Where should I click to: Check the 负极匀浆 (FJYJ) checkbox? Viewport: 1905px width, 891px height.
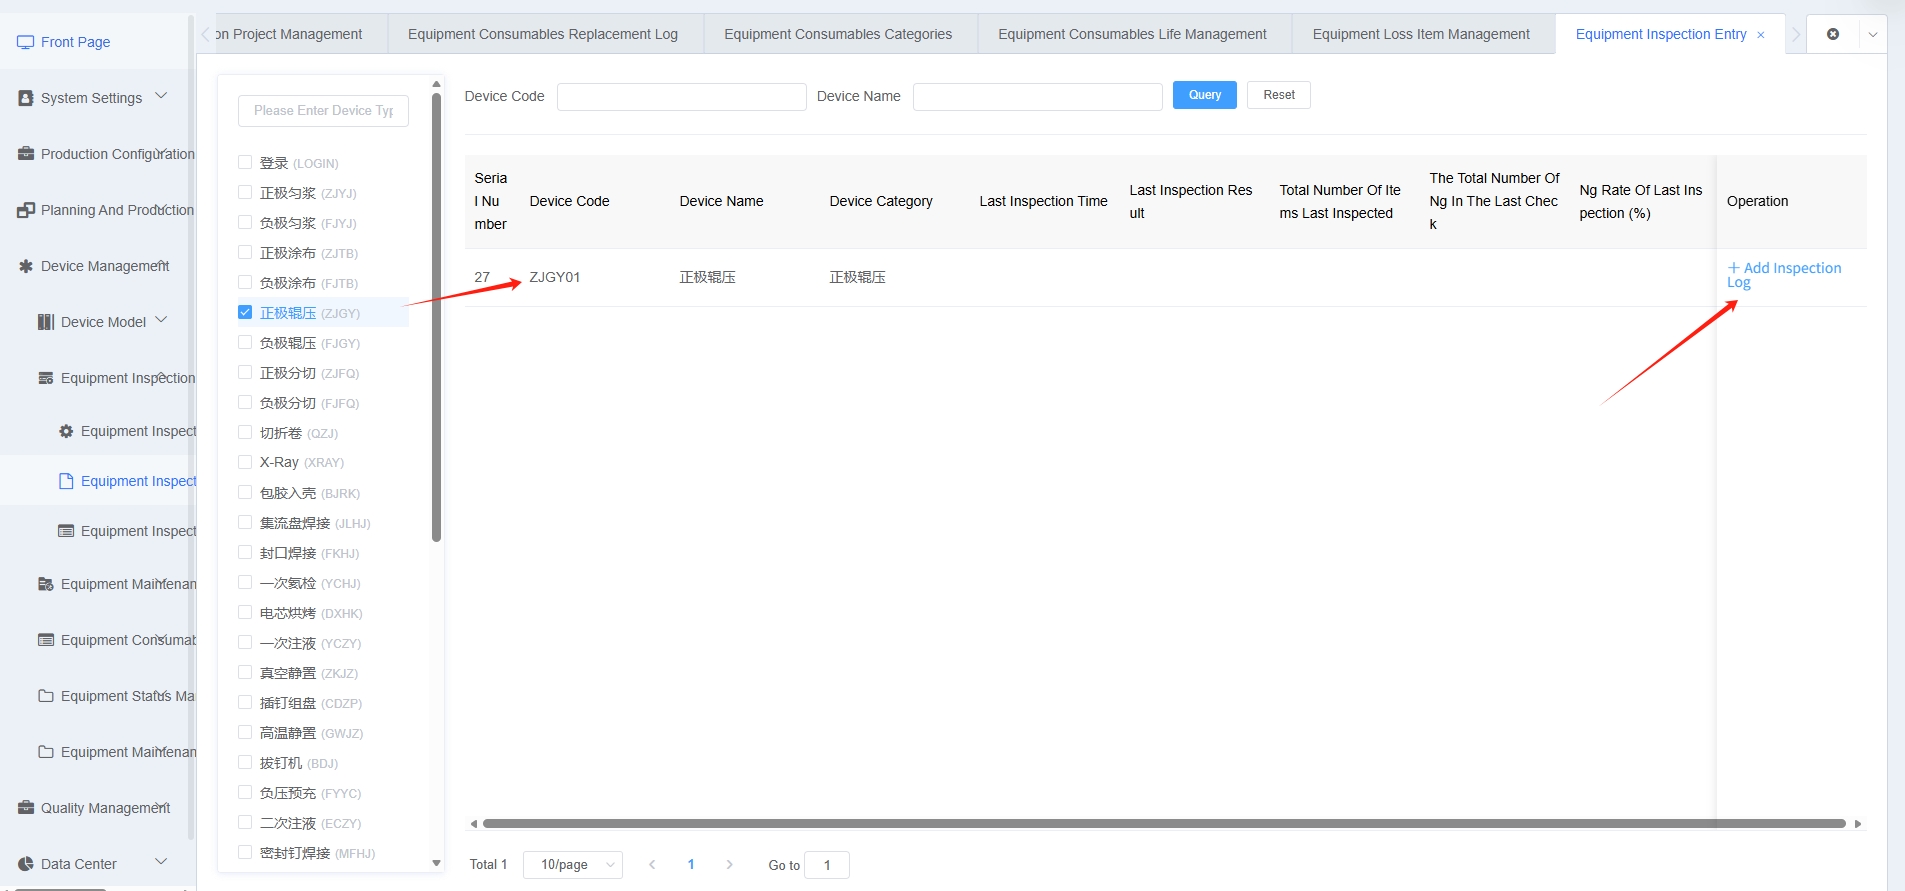click(245, 222)
